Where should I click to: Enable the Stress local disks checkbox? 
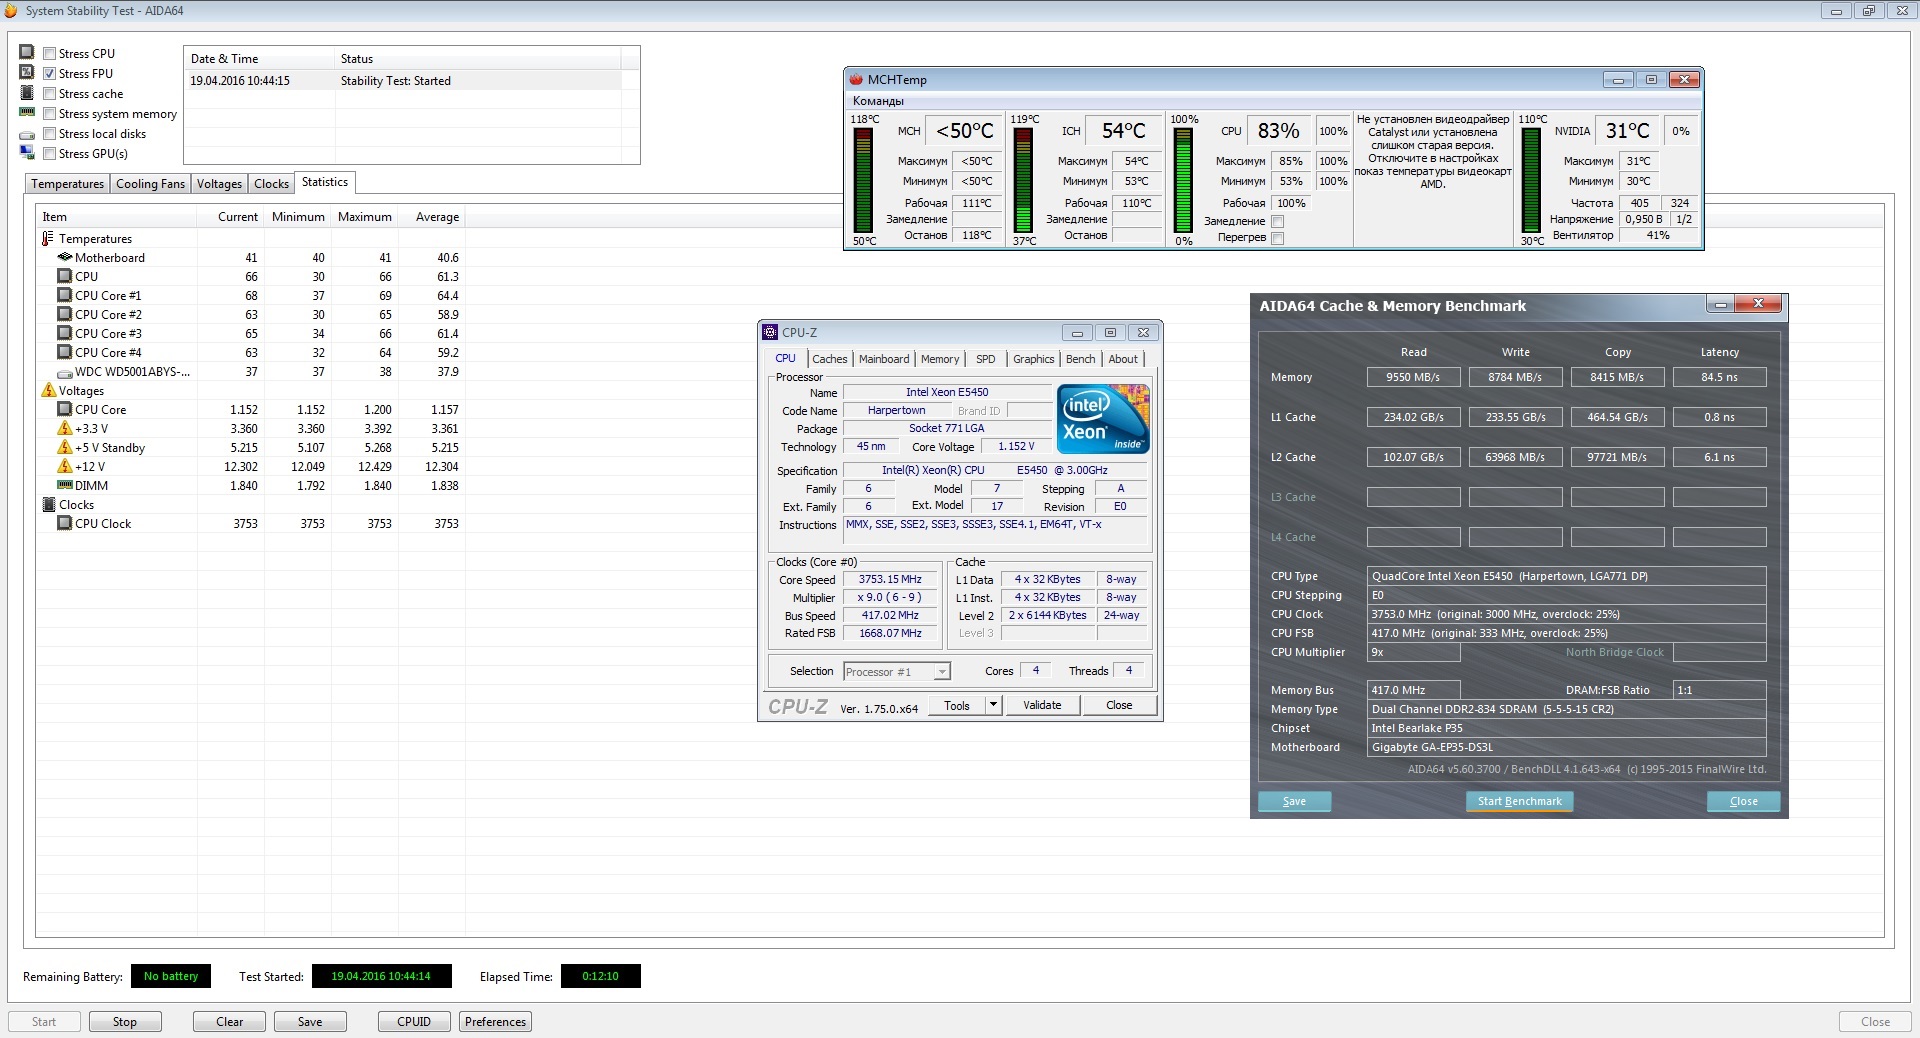(49, 134)
